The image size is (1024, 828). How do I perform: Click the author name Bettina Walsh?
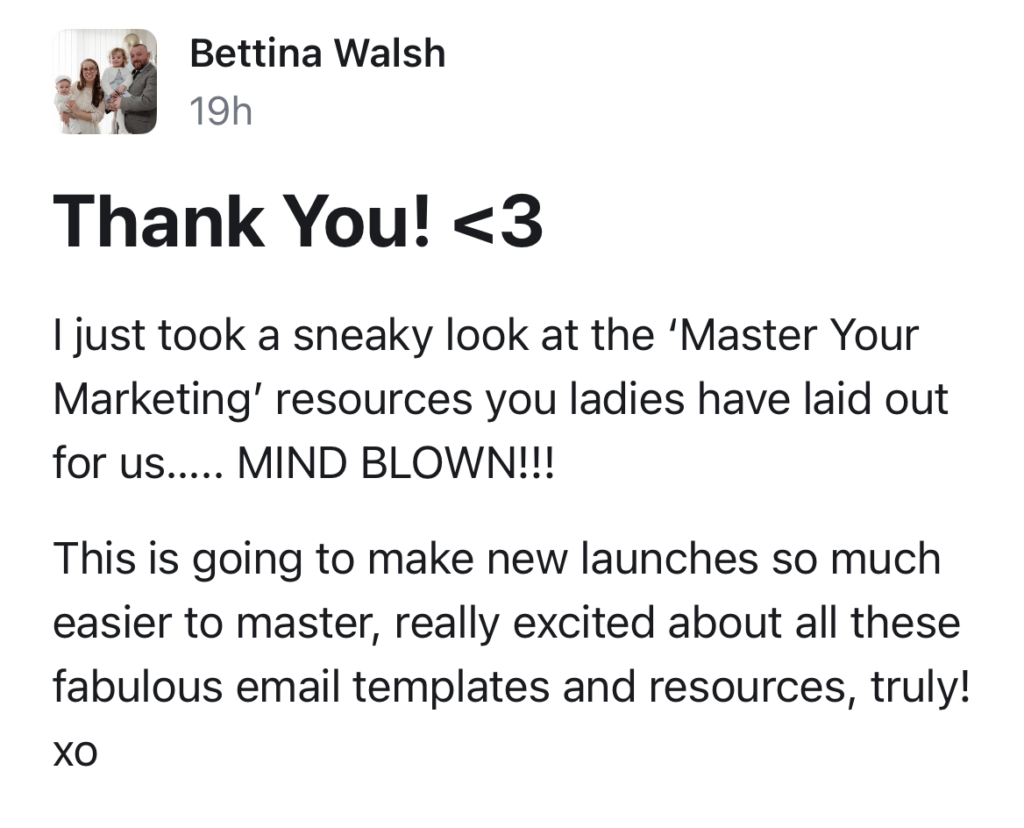point(317,53)
